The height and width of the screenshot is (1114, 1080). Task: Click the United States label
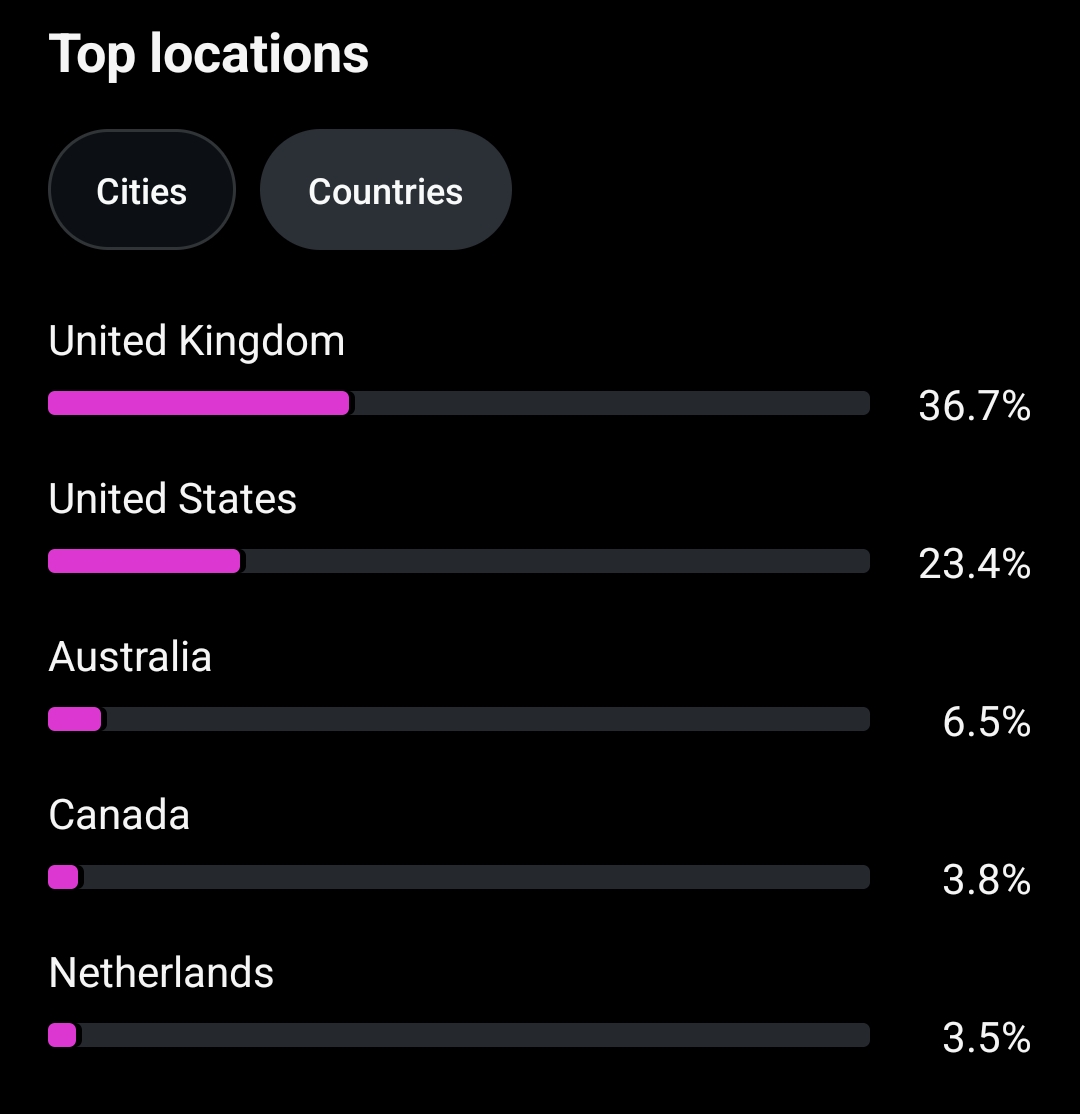pyautogui.click(x=172, y=499)
